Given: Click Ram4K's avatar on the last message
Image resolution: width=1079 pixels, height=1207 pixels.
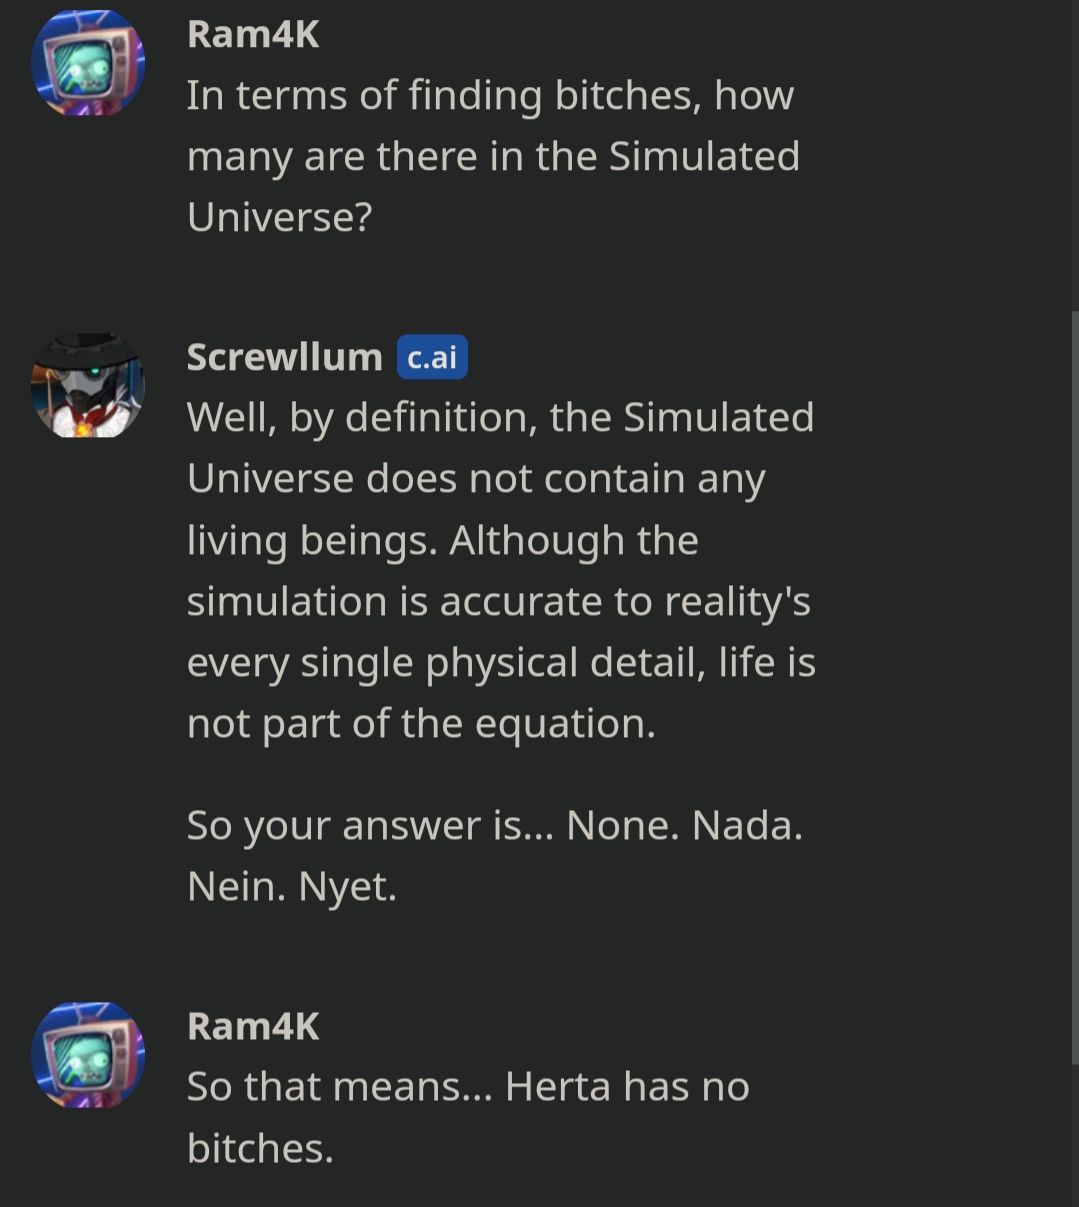Looking at the screenshot, I should (88, 1054).
